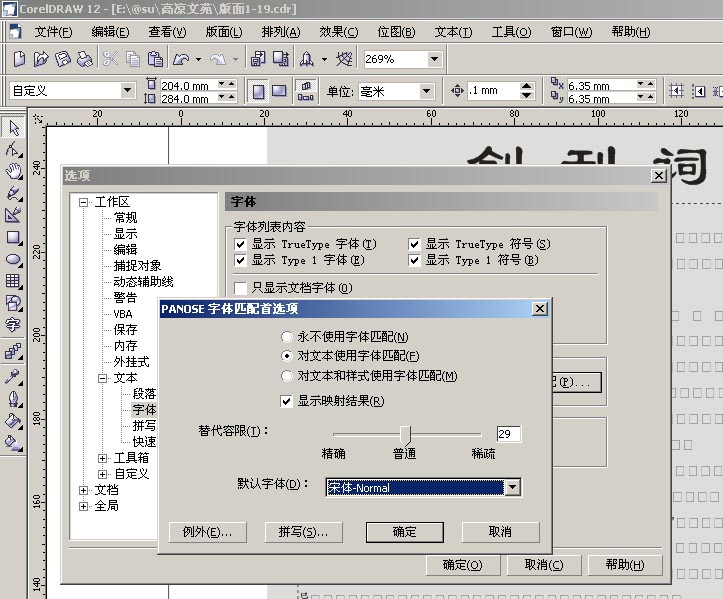Click the Open file icon
Image resolution: width=723 pixels, height=599 pixels.
point(41,59)
